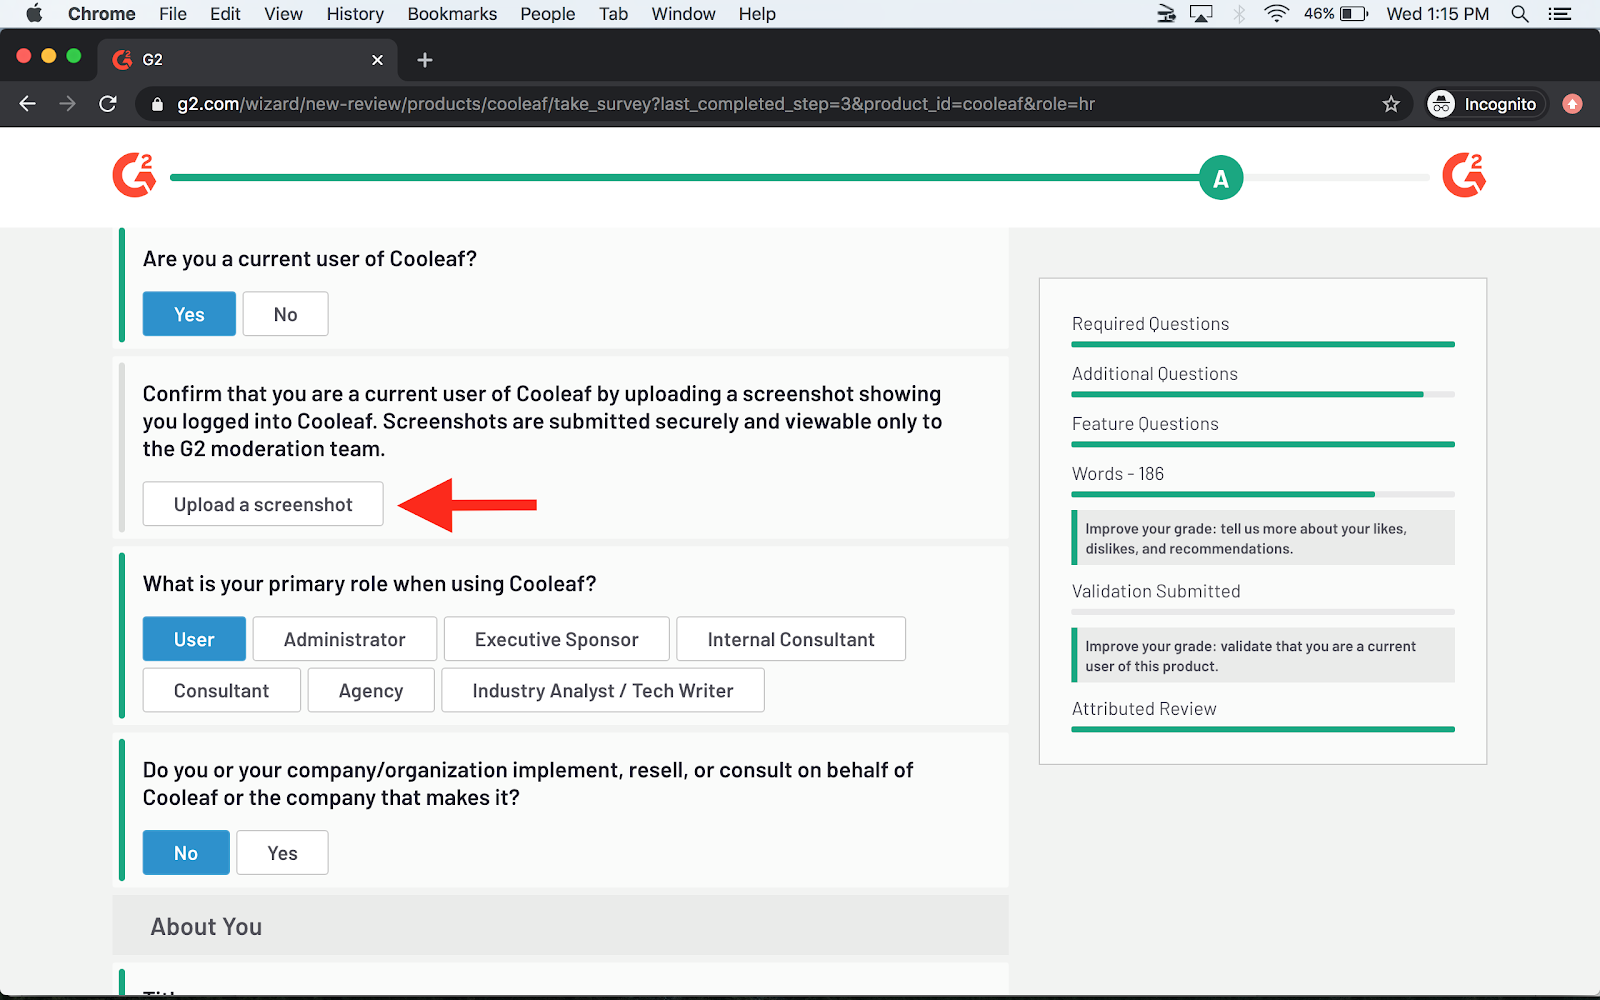Image resolution: width=1600 pixels, height=1000 pixels.
Task: Click the tip to validate you are a current user
Action: 1263,656
